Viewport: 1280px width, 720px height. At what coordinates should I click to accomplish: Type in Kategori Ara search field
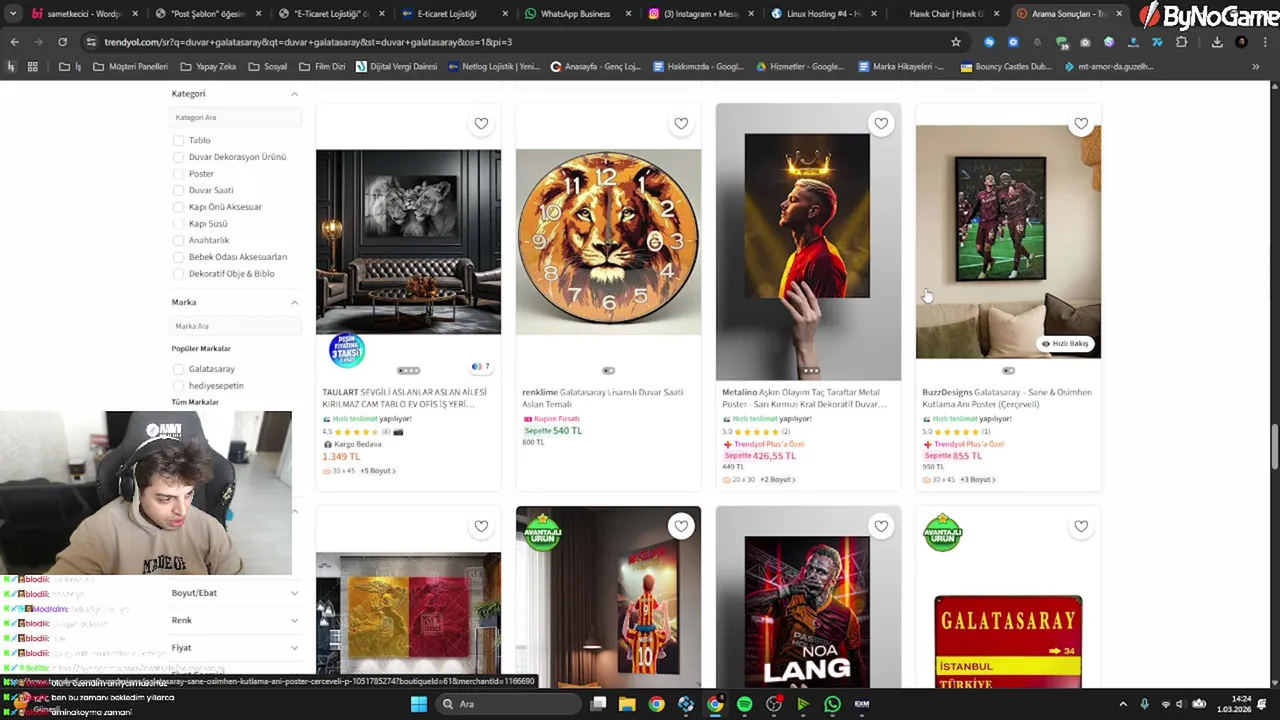tap(235, 118)
